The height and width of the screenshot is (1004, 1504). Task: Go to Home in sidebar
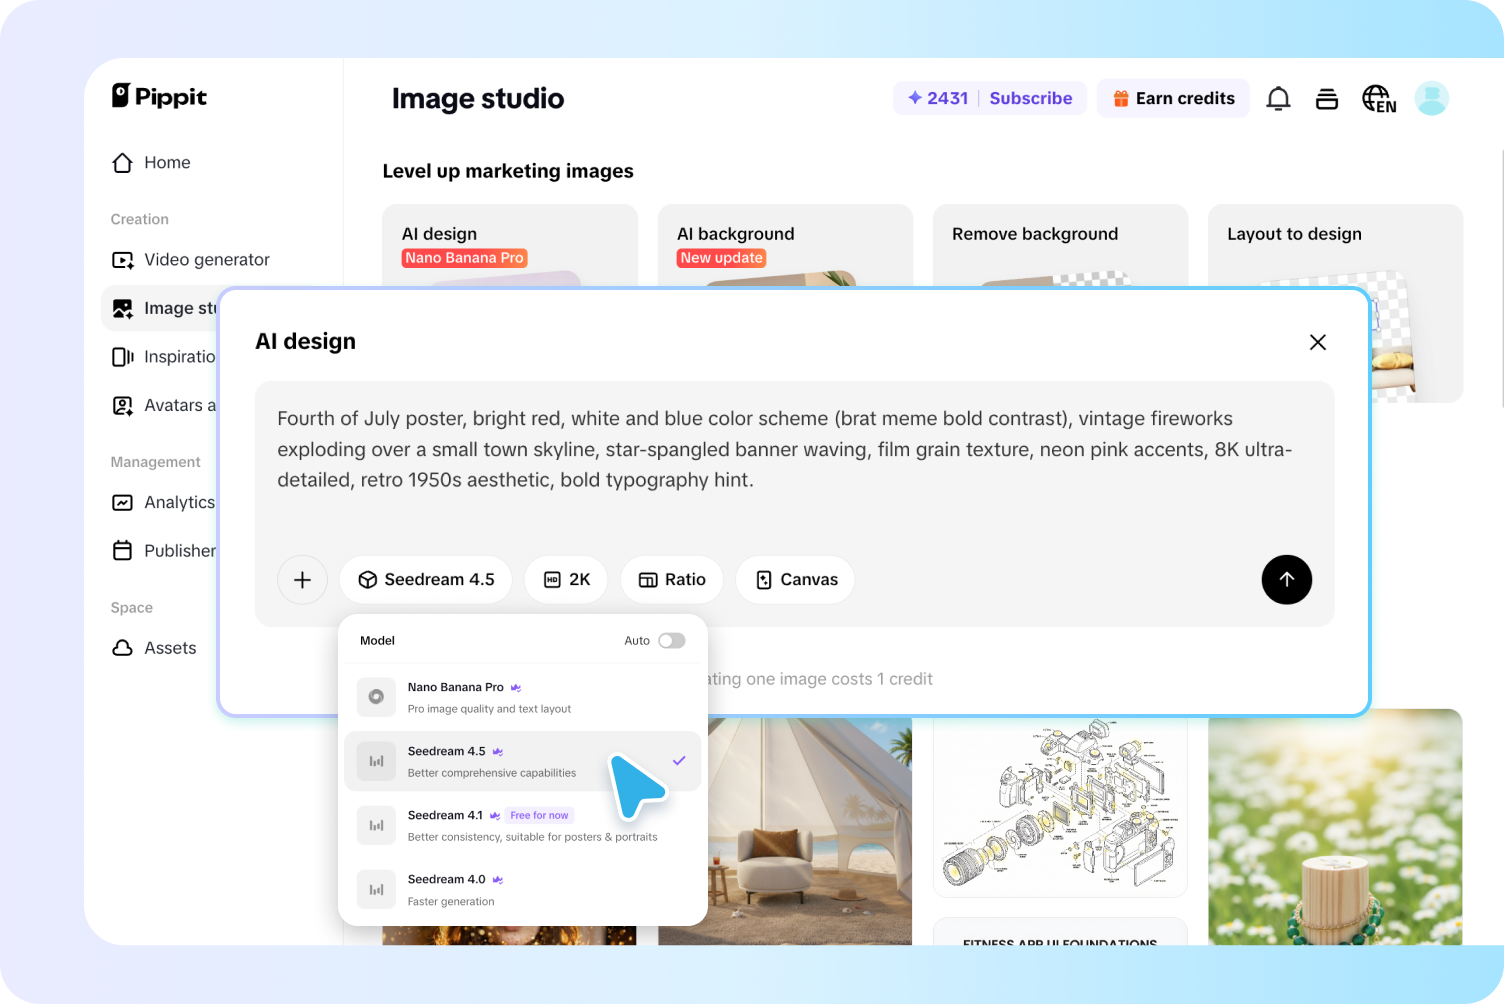tap(166, 163)
